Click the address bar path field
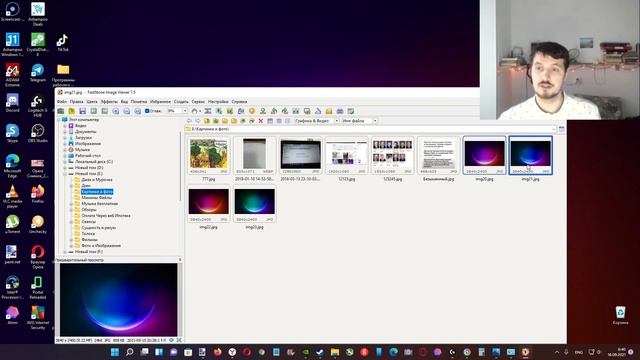 [371, 129]
